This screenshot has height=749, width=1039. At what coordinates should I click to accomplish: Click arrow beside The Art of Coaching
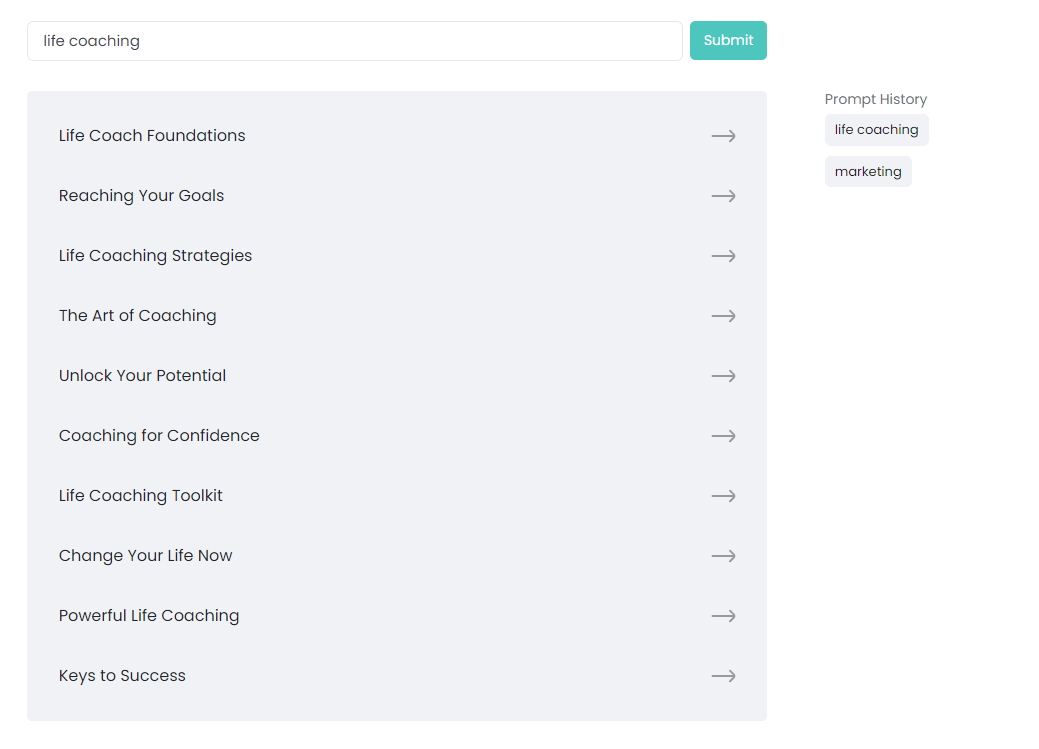[723, 316]
